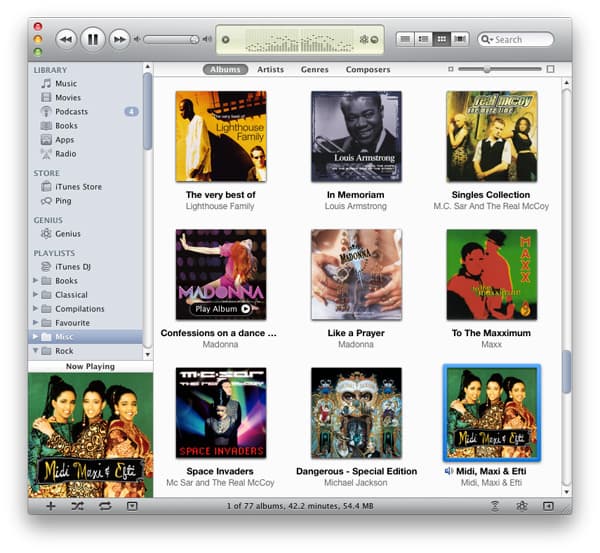Open the search magnifier dropdown

pos(486,39)
